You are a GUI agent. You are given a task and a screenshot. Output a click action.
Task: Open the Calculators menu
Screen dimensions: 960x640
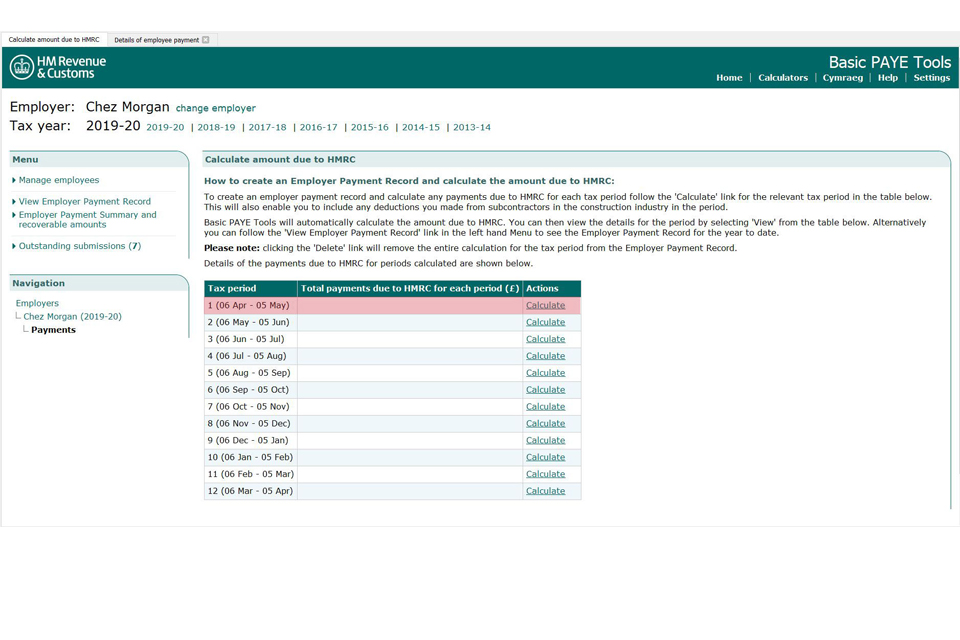[x=782, y=78]
